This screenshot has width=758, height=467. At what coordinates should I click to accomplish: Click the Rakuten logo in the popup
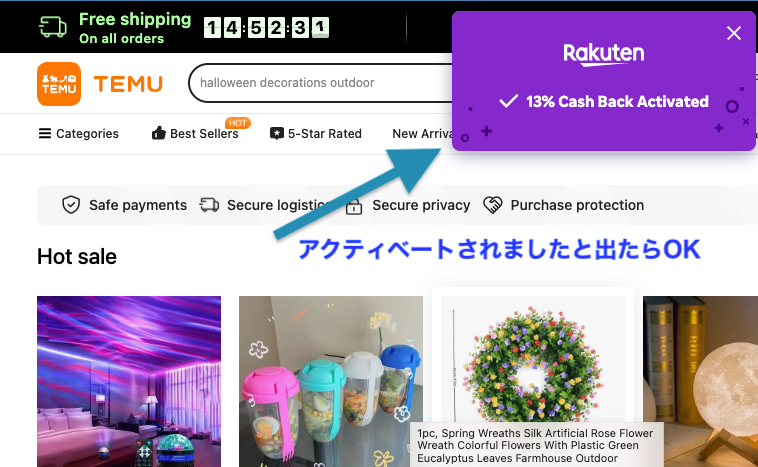(604, 54)
